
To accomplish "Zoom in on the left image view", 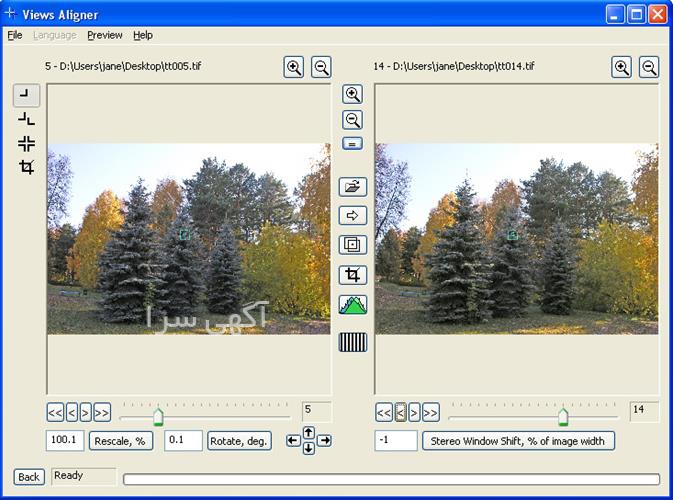I will (294, 67).
